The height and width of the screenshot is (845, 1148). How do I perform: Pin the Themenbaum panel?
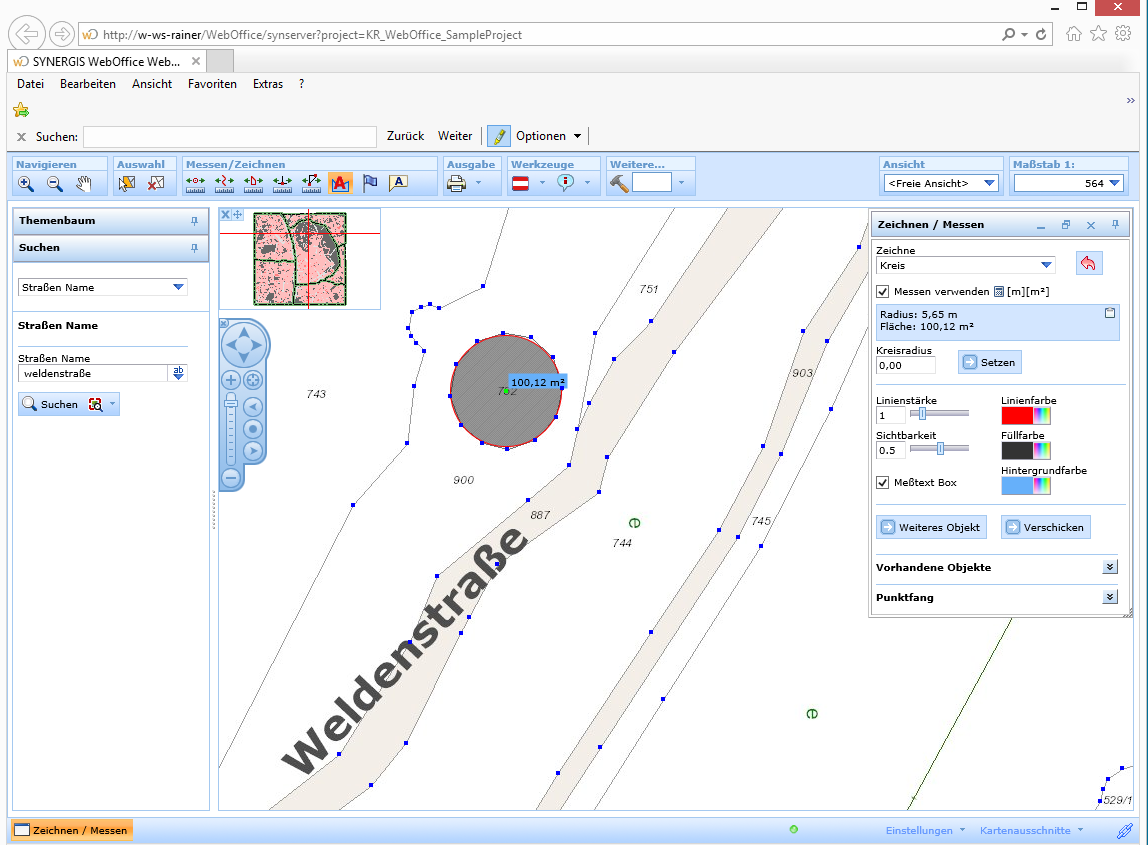pyautogui.click(x=193, y=221)
